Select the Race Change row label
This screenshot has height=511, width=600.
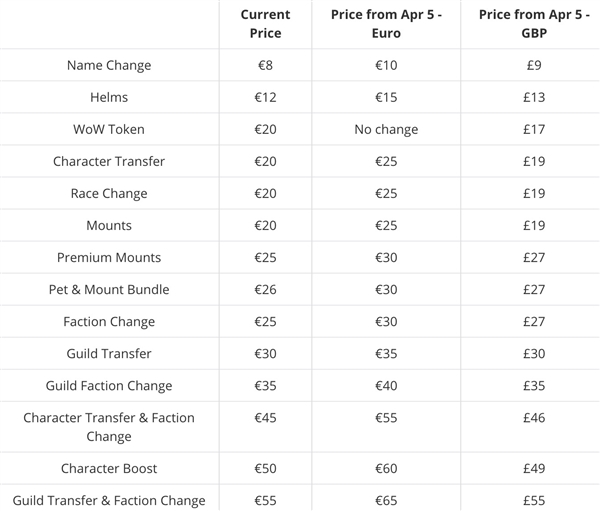tap(109, 193)
